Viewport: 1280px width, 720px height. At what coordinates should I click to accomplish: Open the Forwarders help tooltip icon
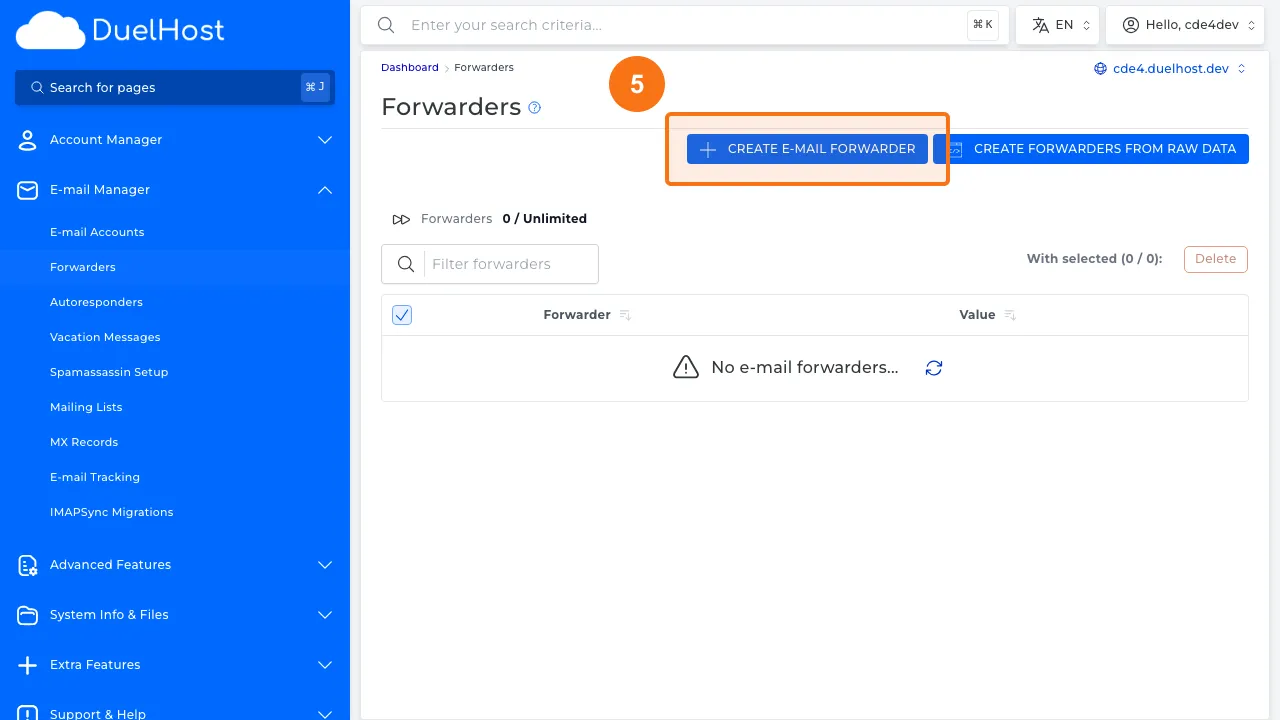[534, 107]
